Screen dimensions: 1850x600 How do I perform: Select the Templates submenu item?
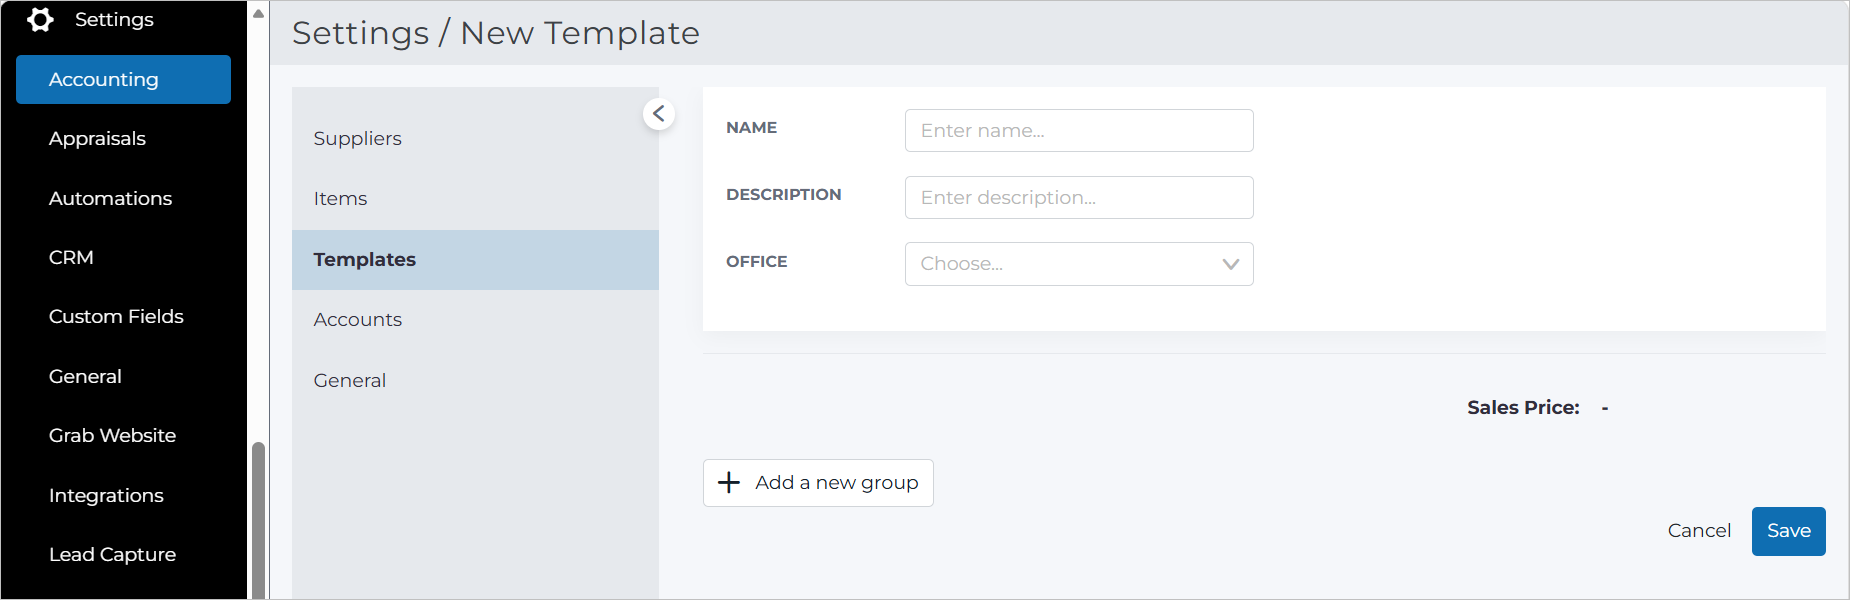(475, 260)
